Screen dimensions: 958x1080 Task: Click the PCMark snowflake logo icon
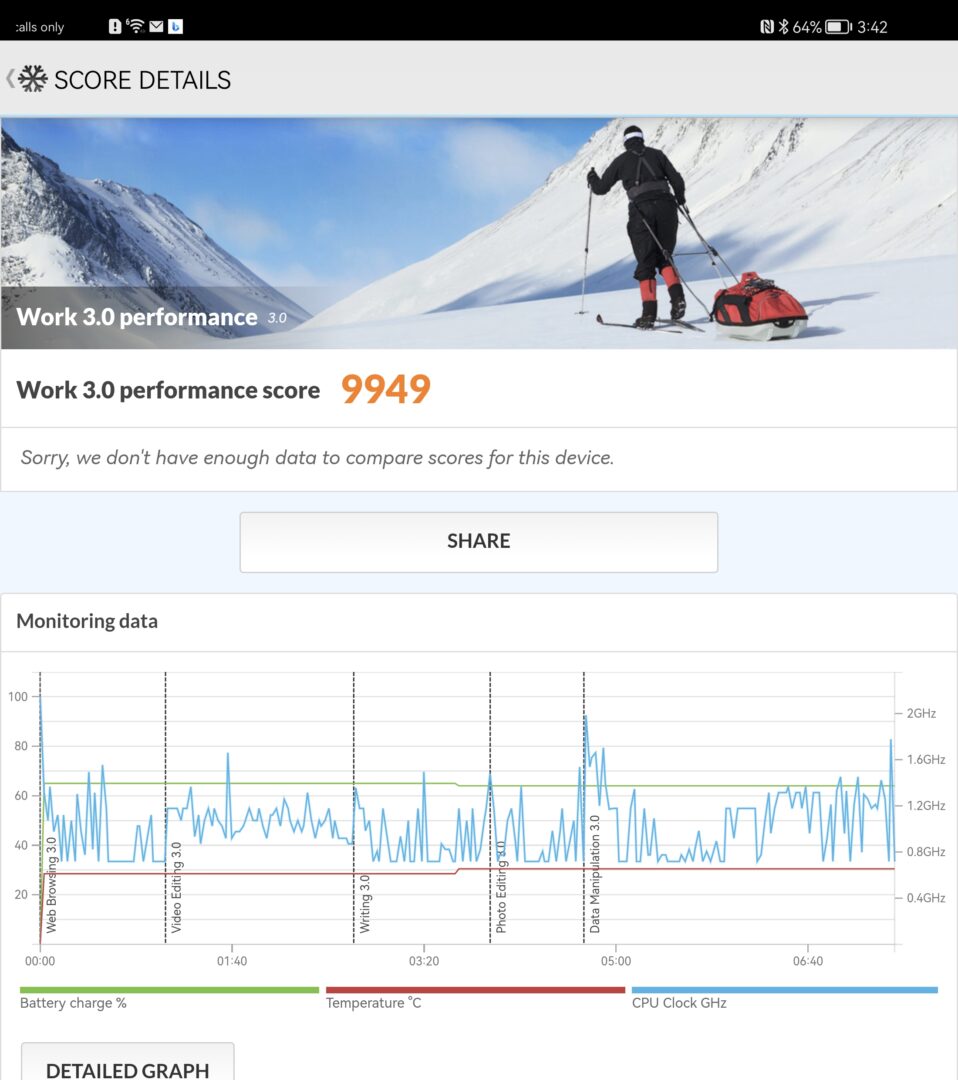tap(32, 79)
